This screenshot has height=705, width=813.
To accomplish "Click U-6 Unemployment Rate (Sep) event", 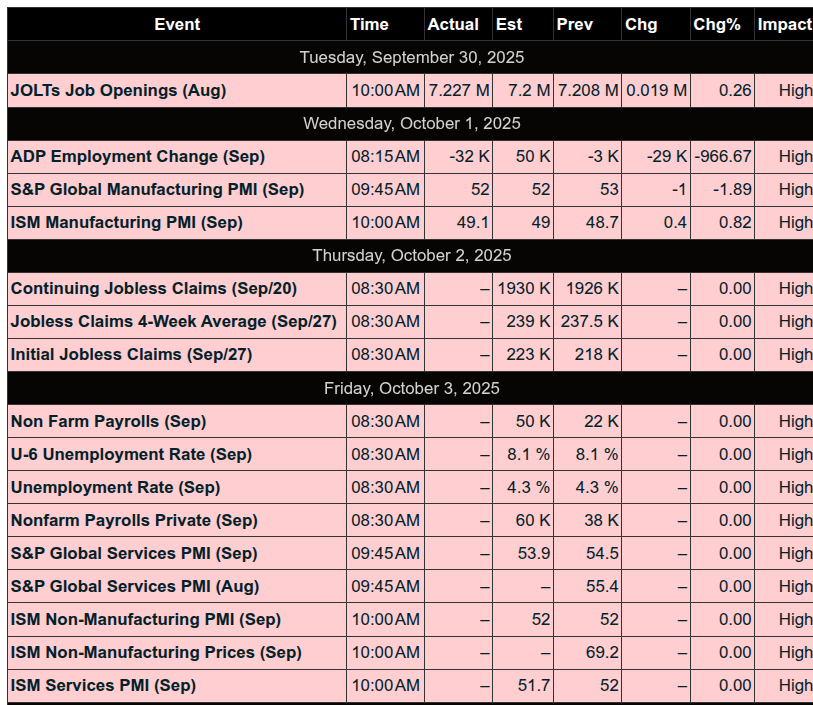I will click(131, 455).
